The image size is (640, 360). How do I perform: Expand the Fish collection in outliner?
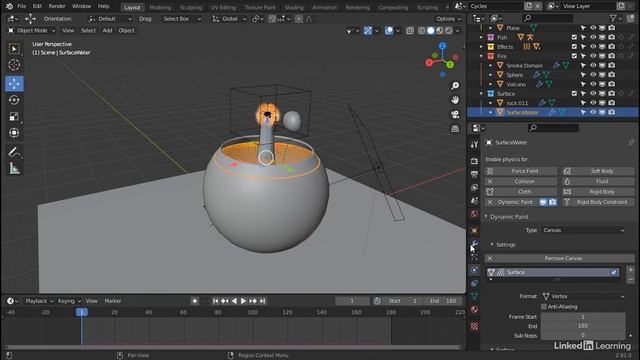[x=481, y=37]
